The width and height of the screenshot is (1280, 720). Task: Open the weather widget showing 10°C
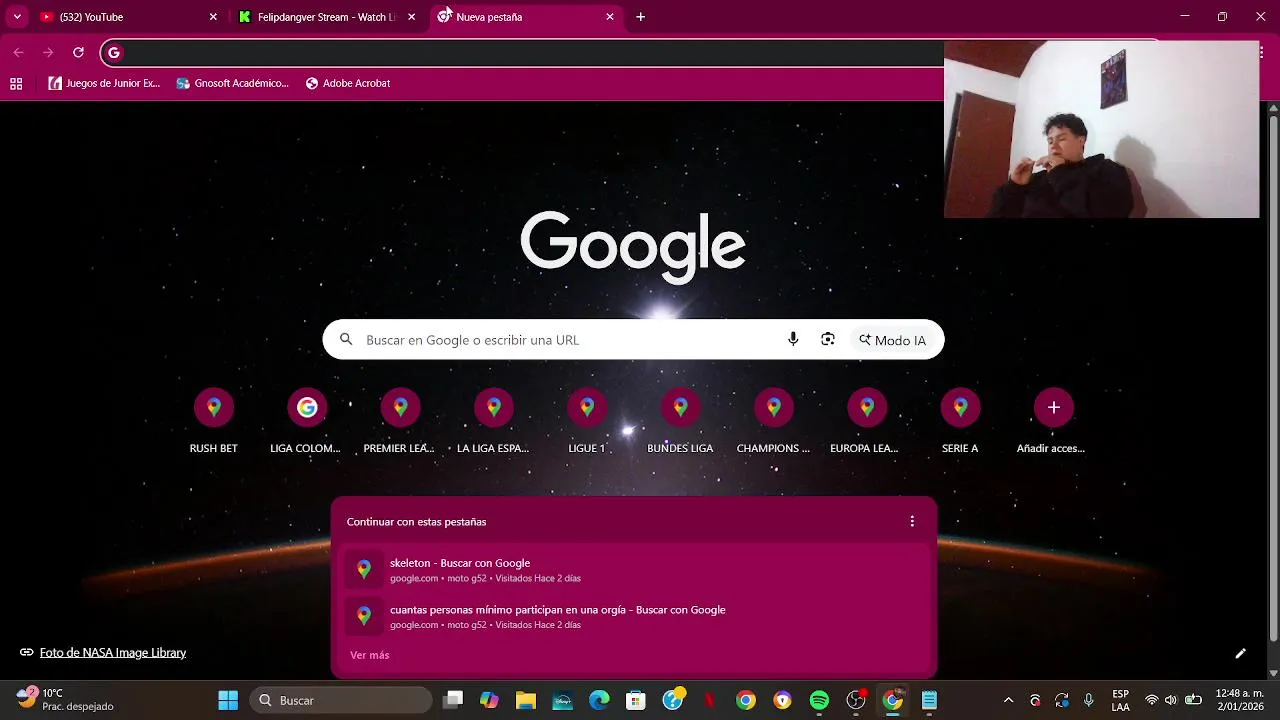click(x=66, y=699)
